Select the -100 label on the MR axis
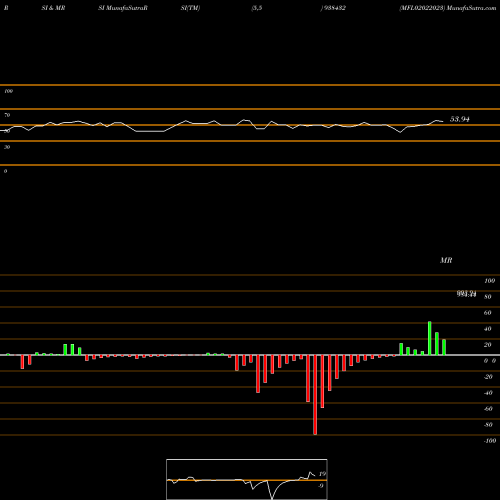The image size is (500, 500). (489, 441)
